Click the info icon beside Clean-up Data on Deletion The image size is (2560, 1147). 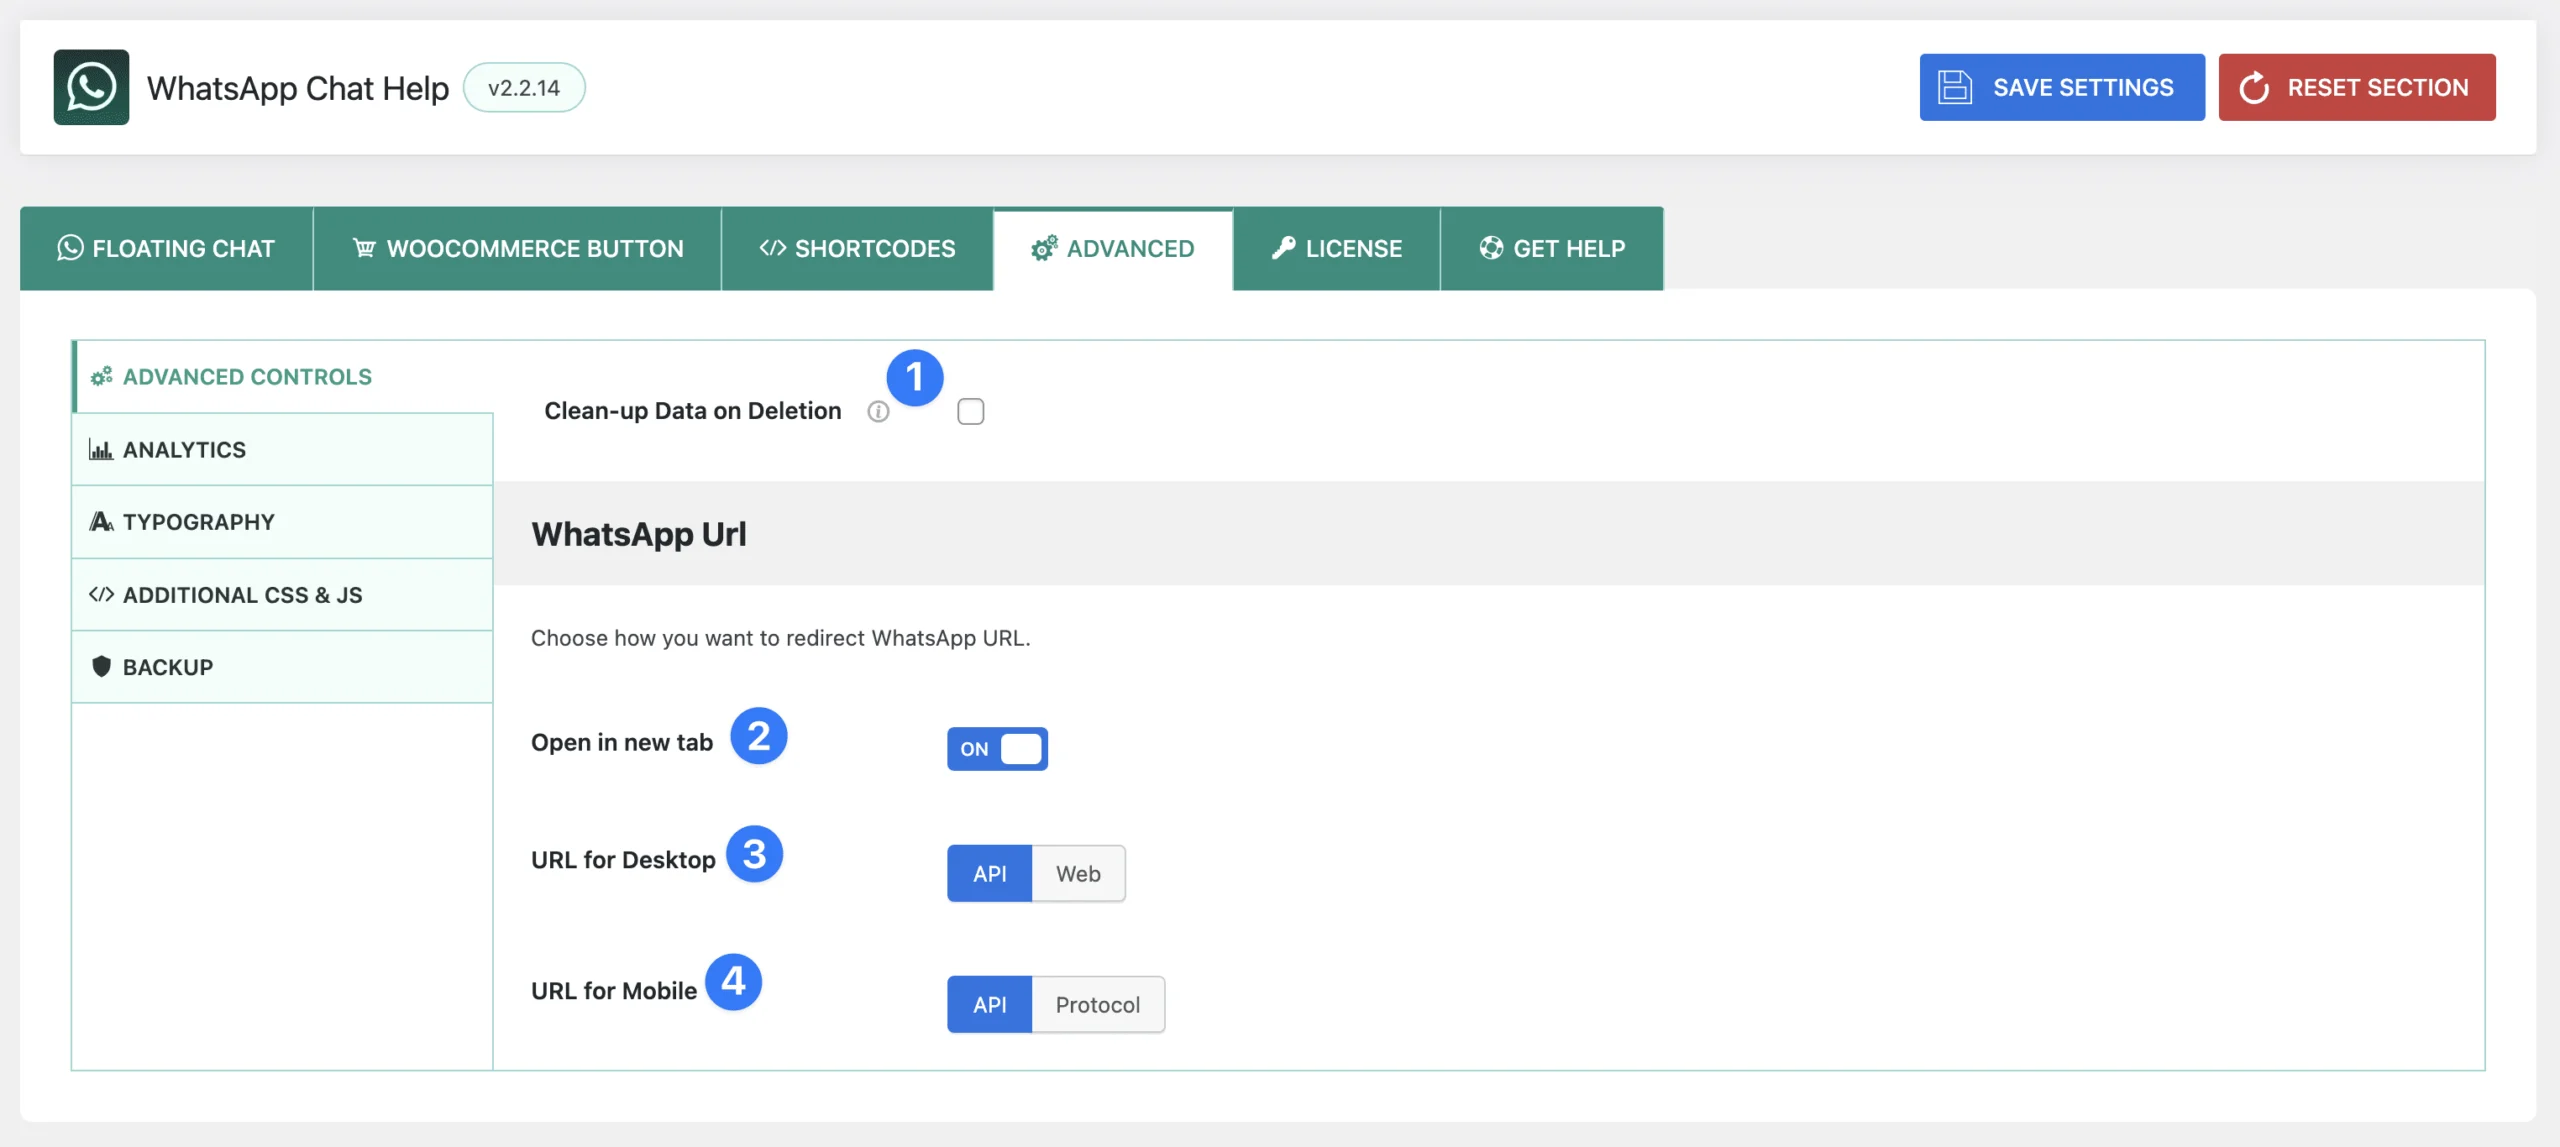tap(878, 412)
